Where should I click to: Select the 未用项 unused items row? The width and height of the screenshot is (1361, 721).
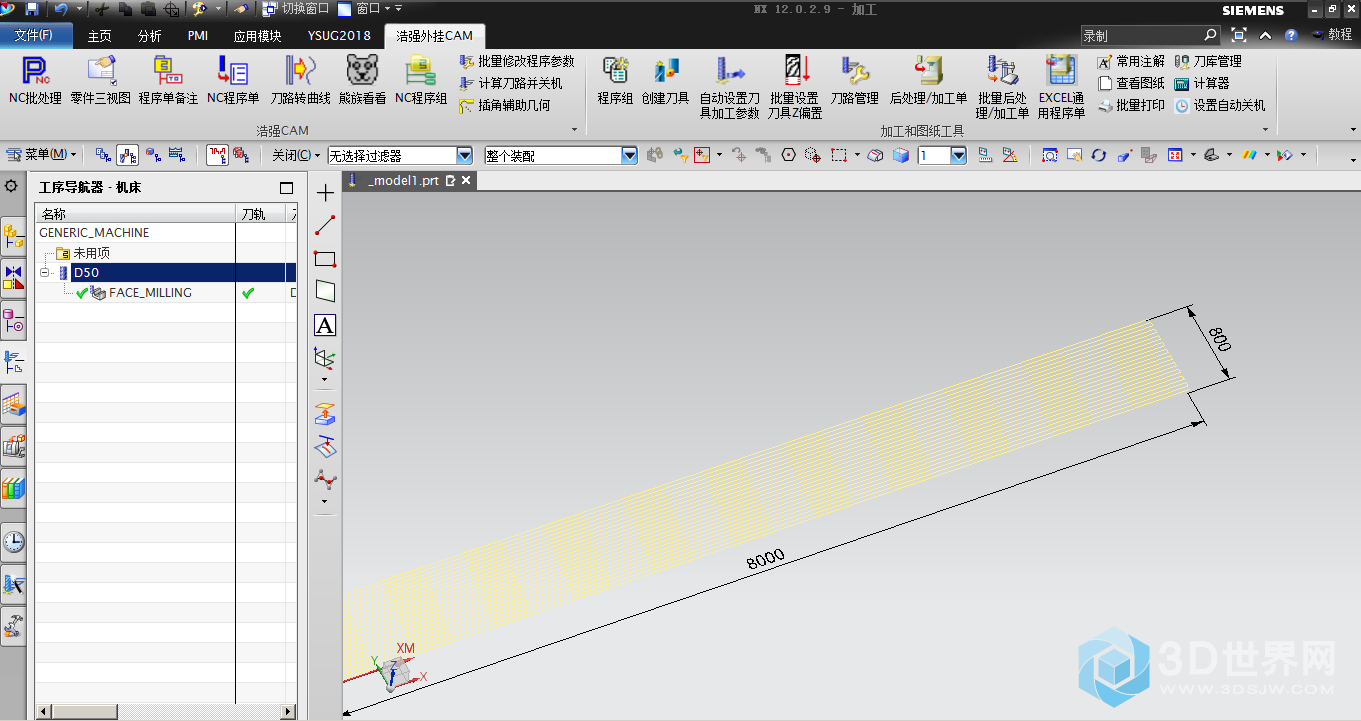pyautogui.click(x=90, y=253)
